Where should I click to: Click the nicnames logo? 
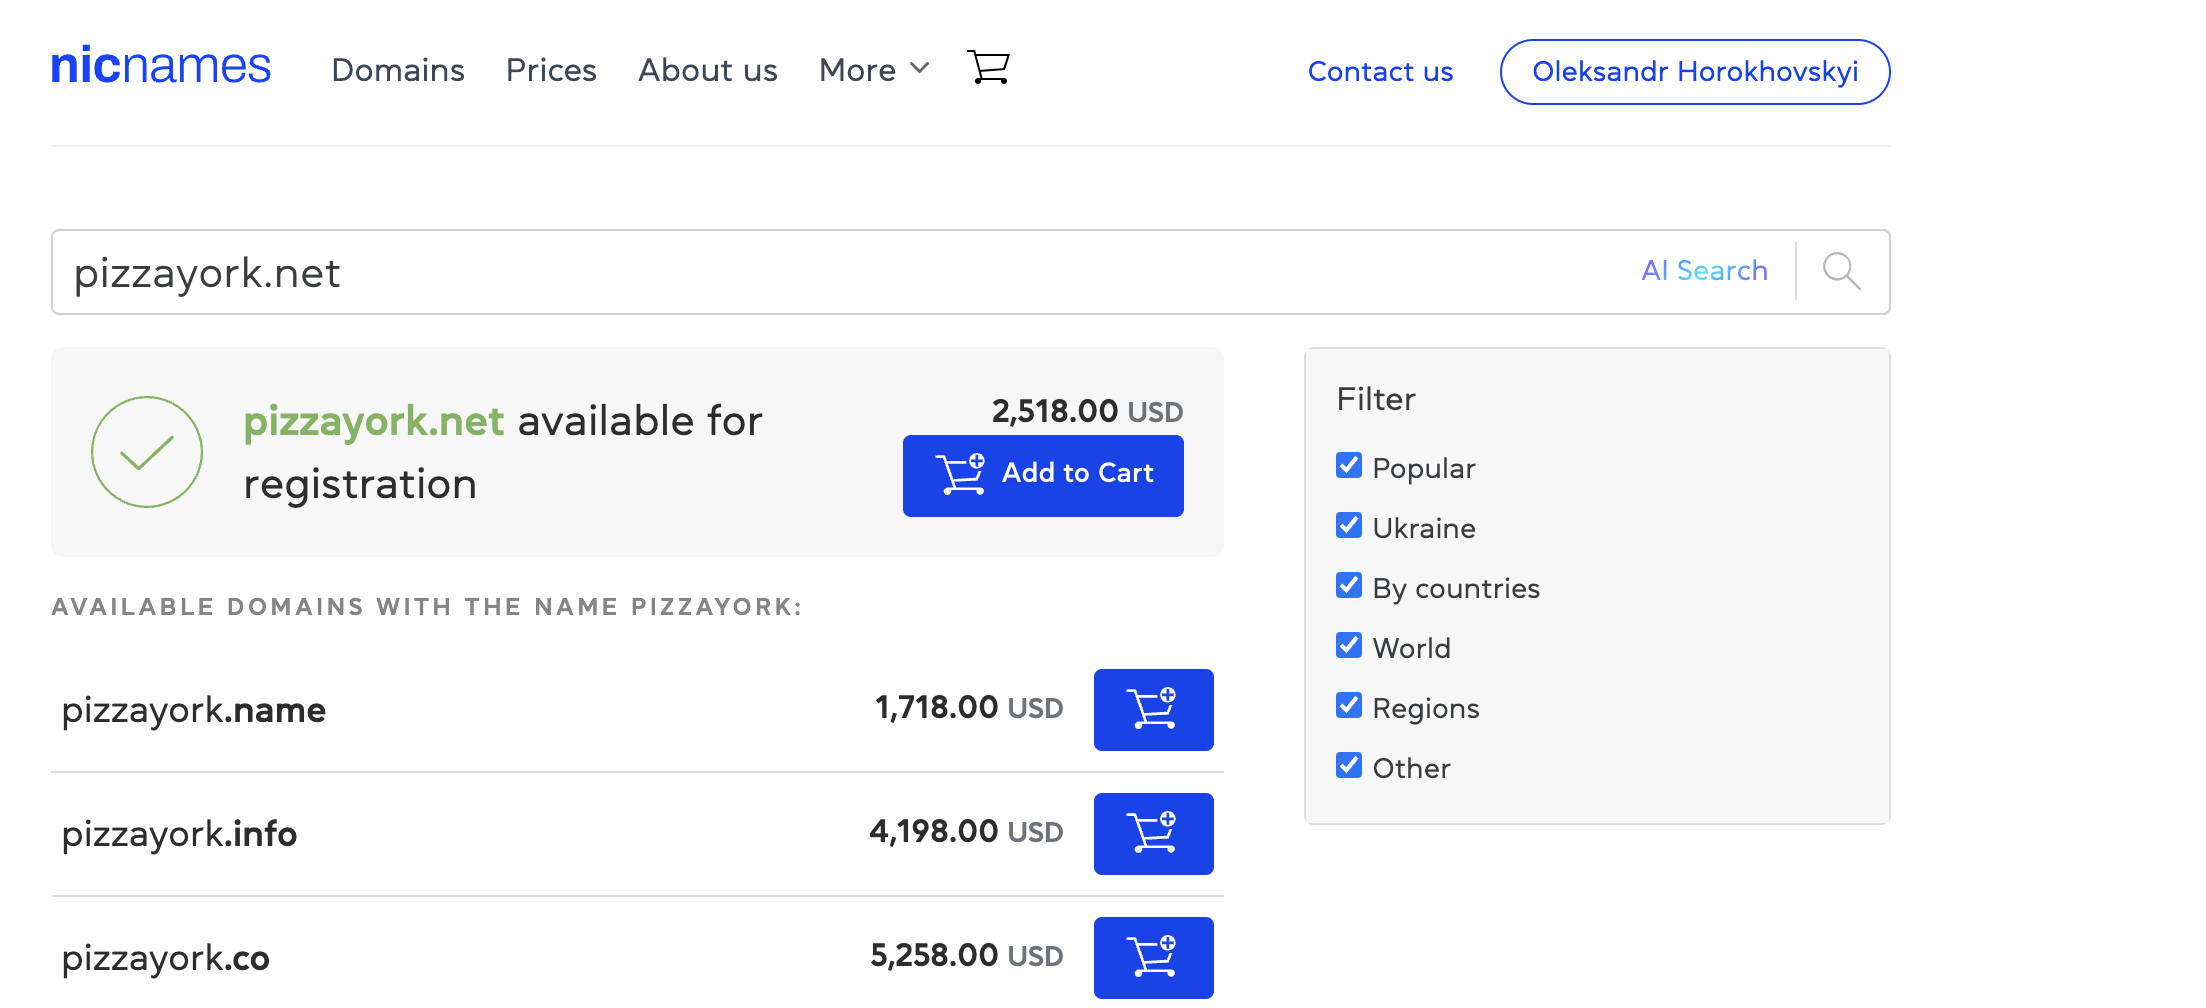click(x=161, y=67)
